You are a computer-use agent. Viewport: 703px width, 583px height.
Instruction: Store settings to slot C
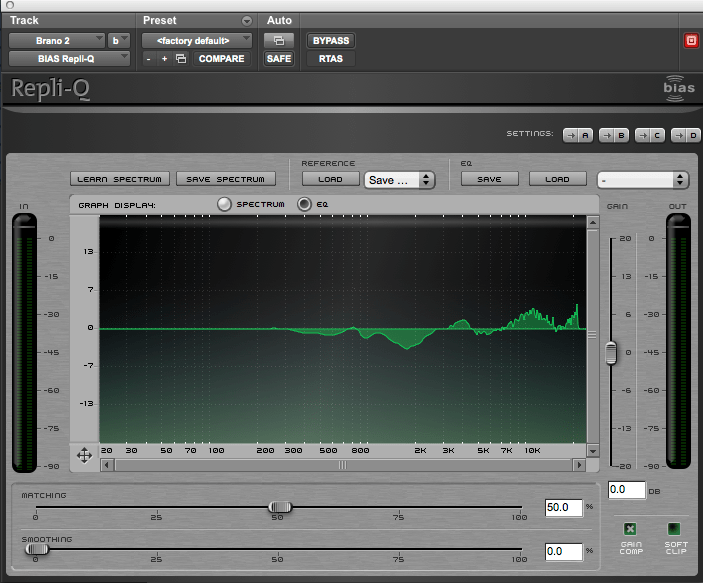click(650, 135)
